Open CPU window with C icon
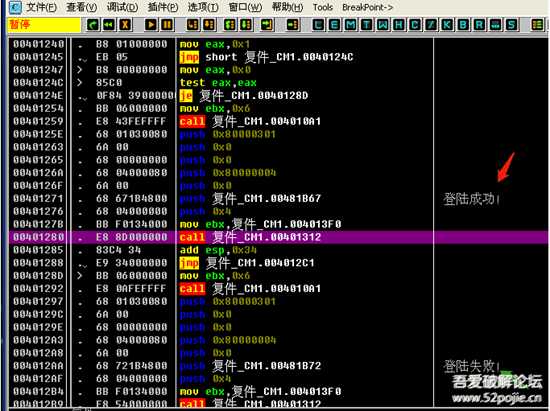The height and width of the screenshot is (411, 550). click(x=415, y=25)
